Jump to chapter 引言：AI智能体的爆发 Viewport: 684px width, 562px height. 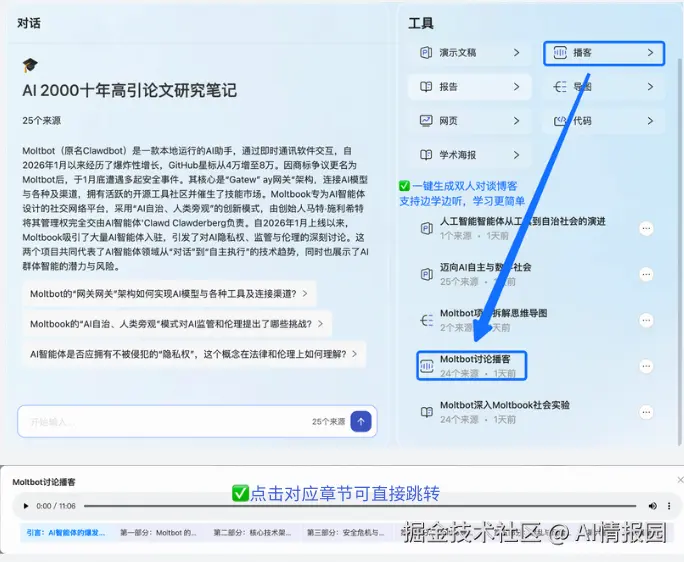65,533
